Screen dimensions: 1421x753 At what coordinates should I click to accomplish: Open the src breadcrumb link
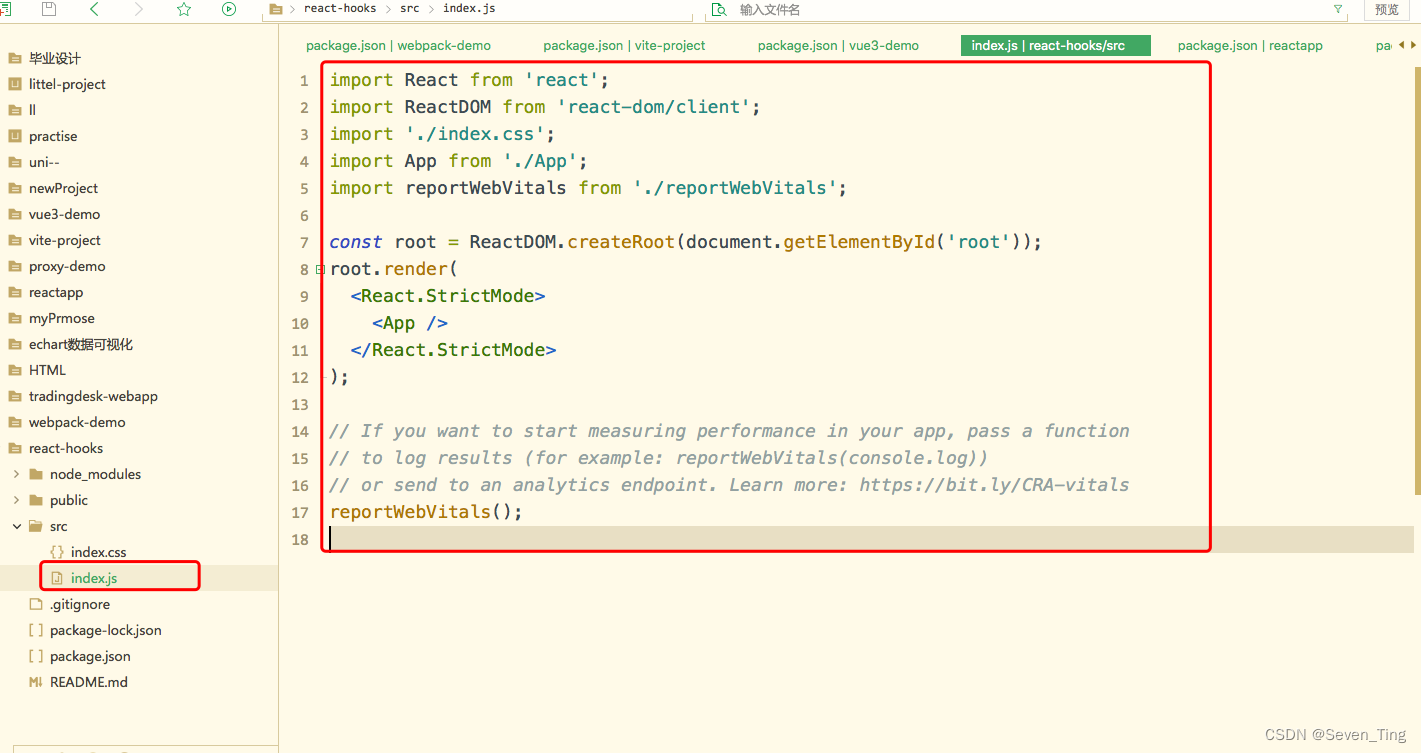click(x=409, y=9)
